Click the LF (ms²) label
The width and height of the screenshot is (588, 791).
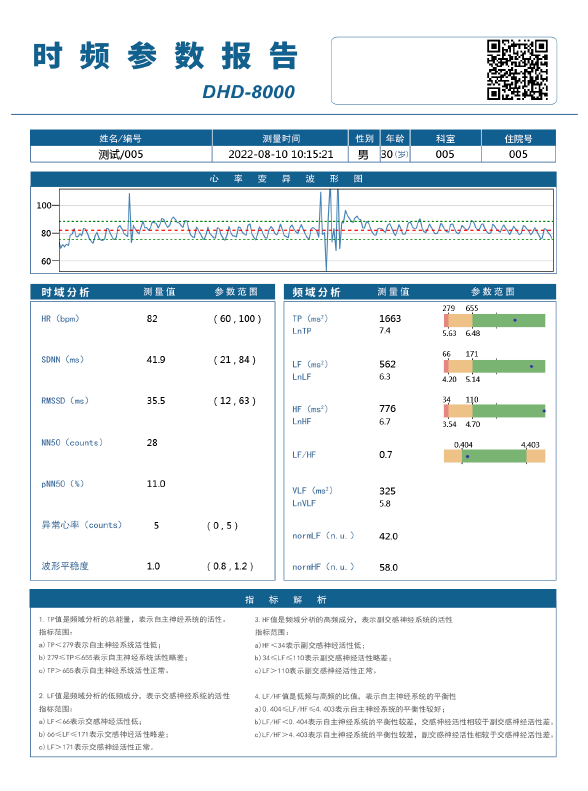(x=310, y=364)
